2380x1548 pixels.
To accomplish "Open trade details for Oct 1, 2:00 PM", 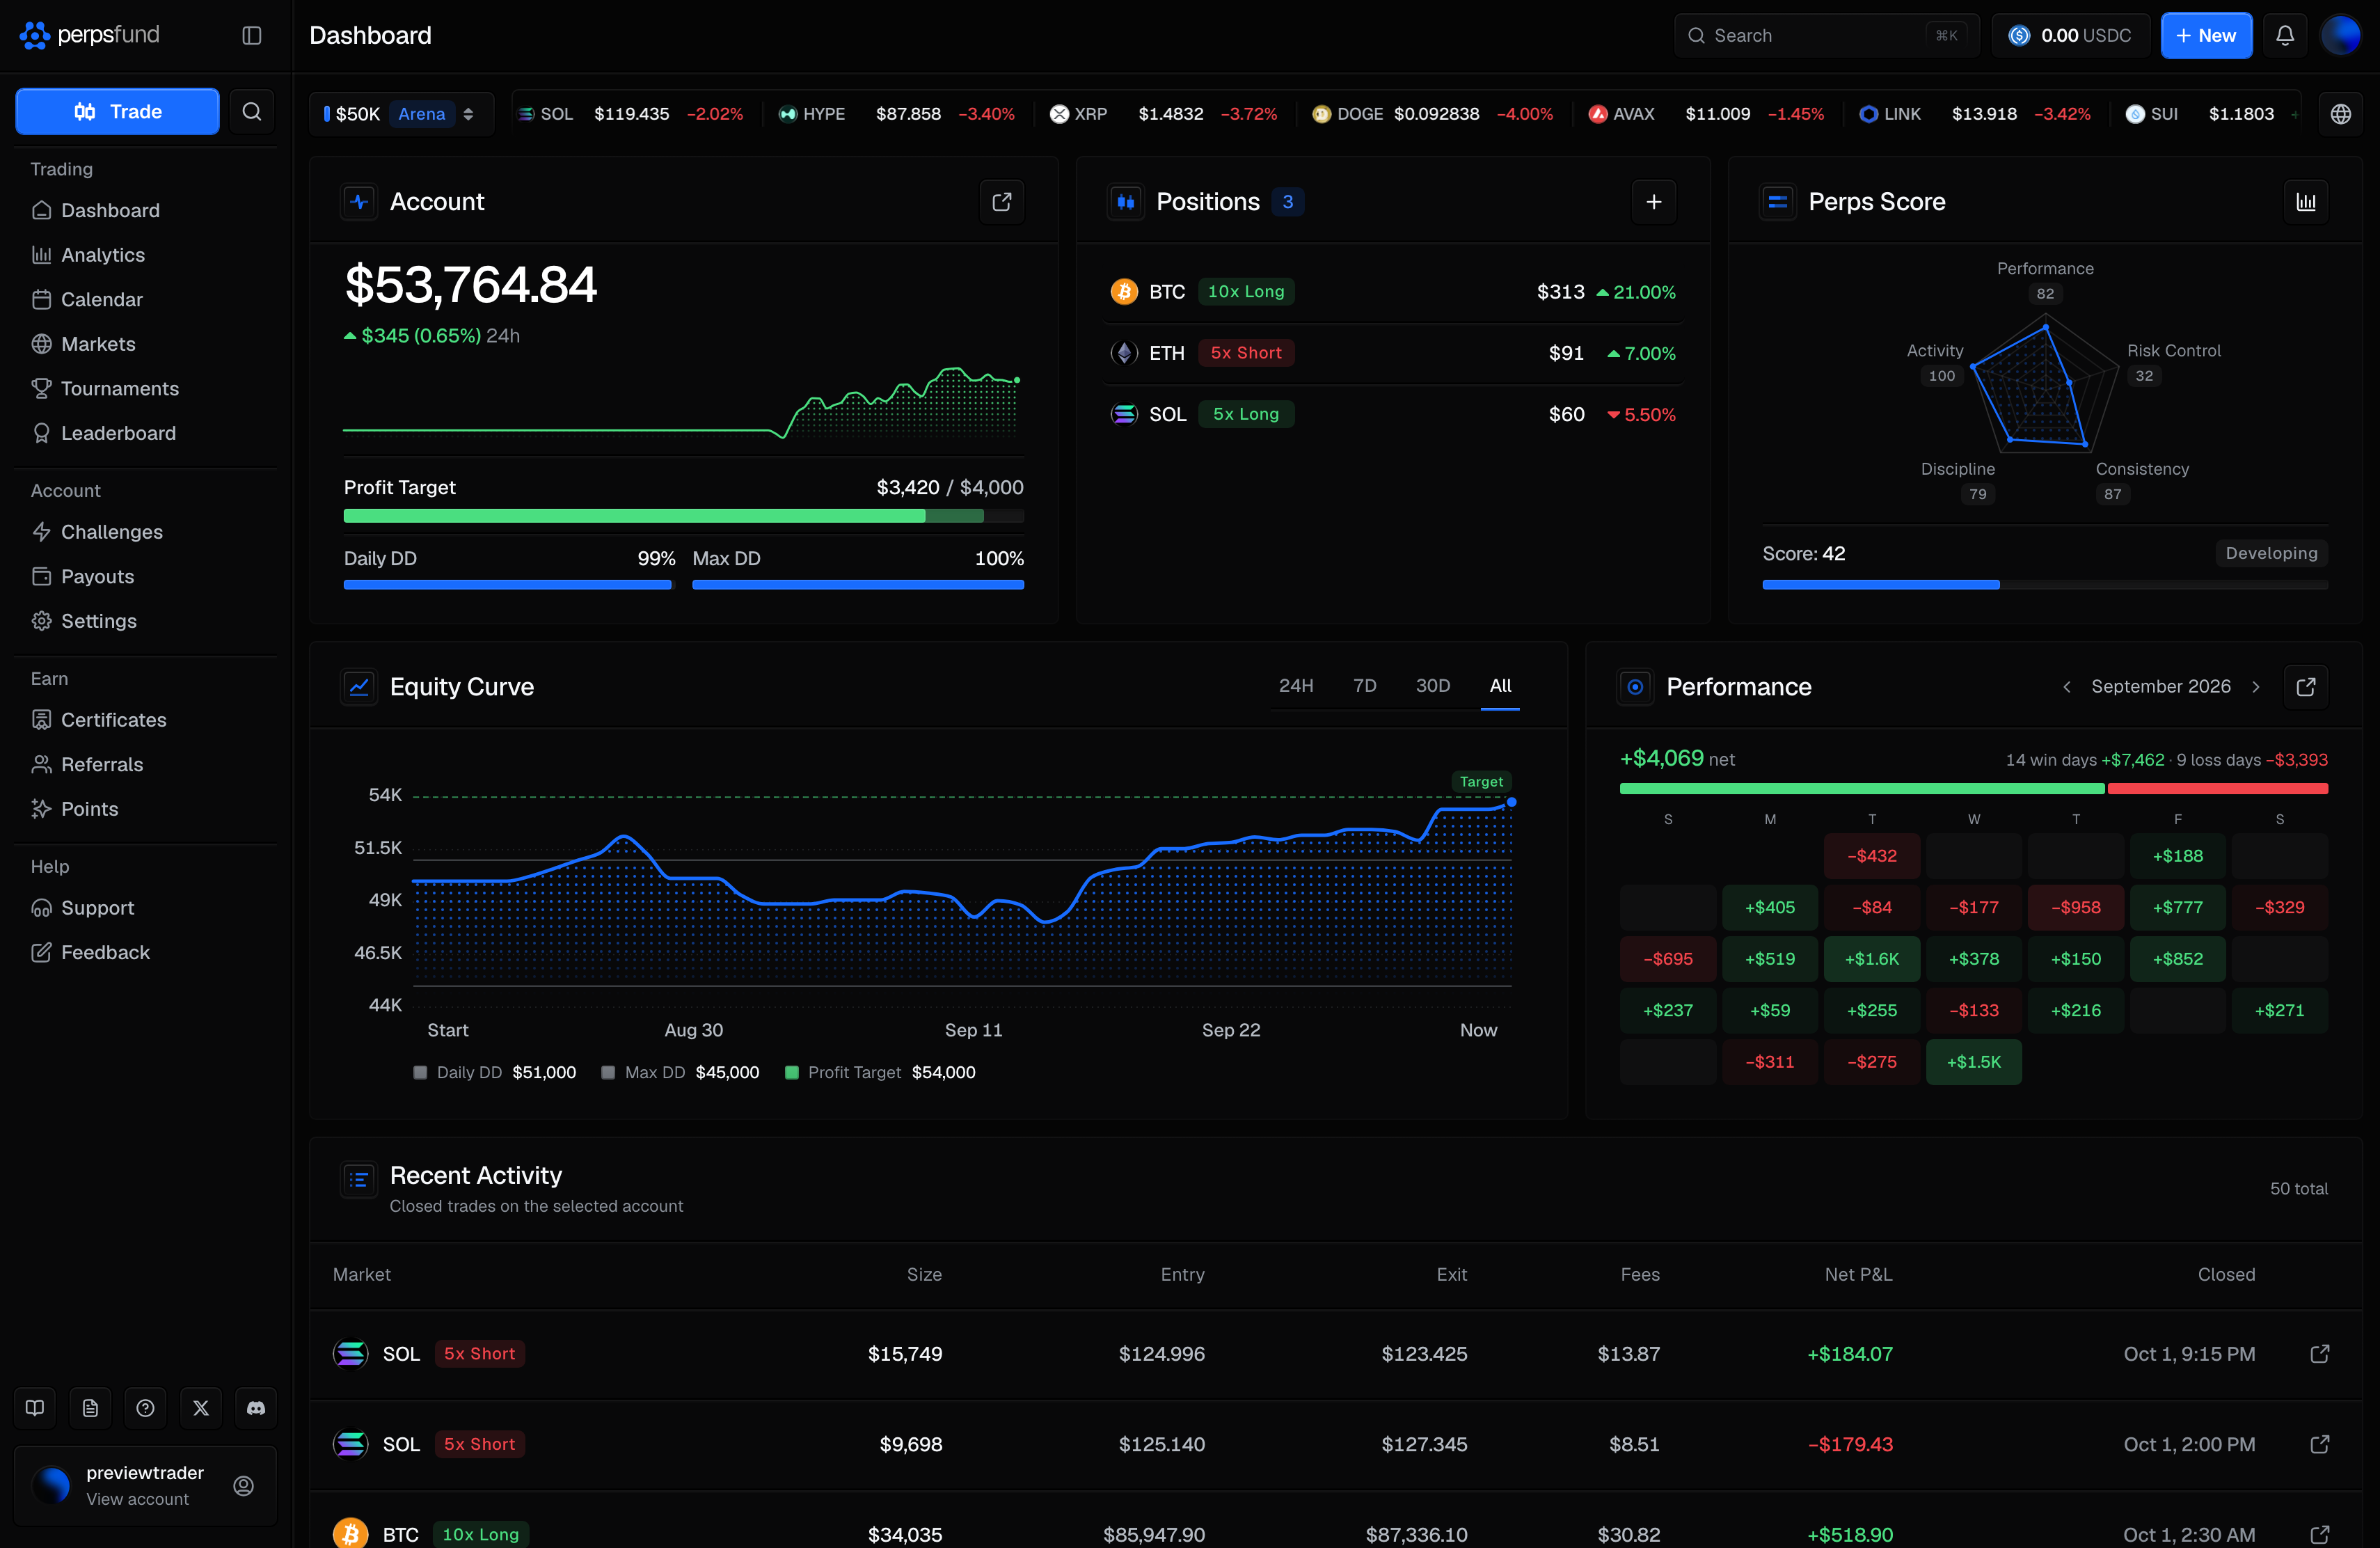I will coord(2320,1444).
